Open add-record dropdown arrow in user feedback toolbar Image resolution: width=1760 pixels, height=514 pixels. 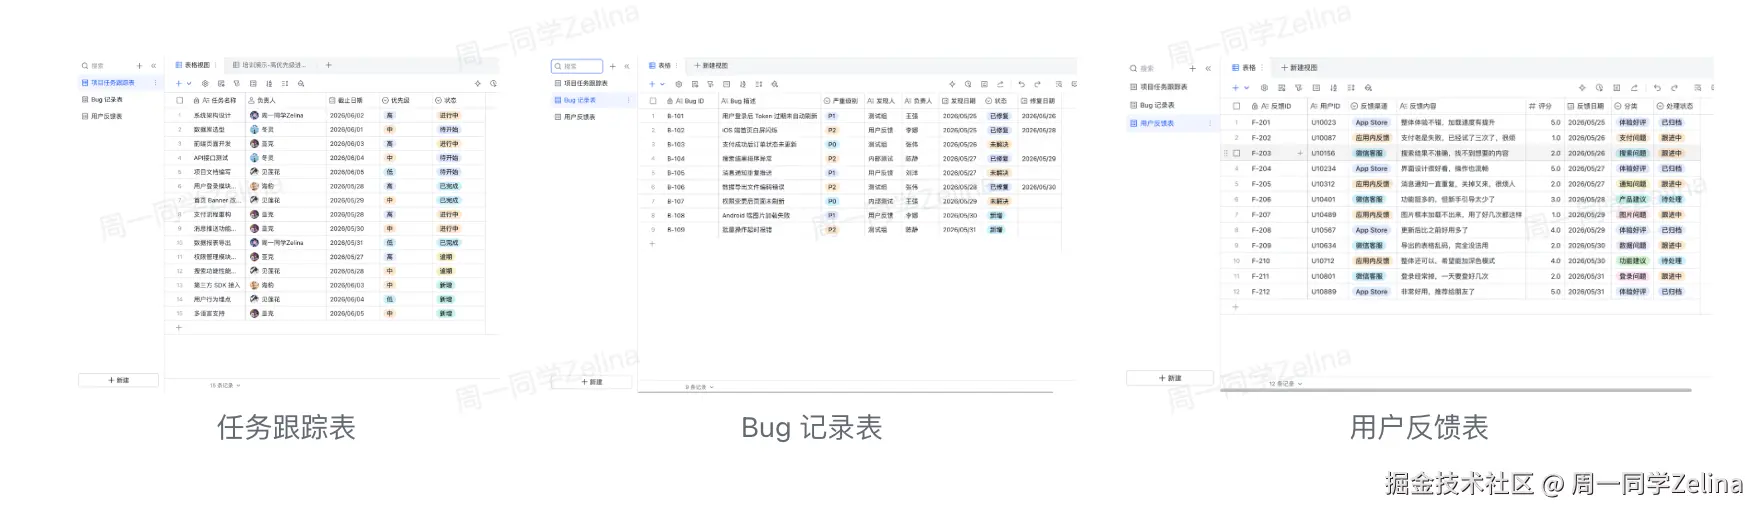[1247, 88]
